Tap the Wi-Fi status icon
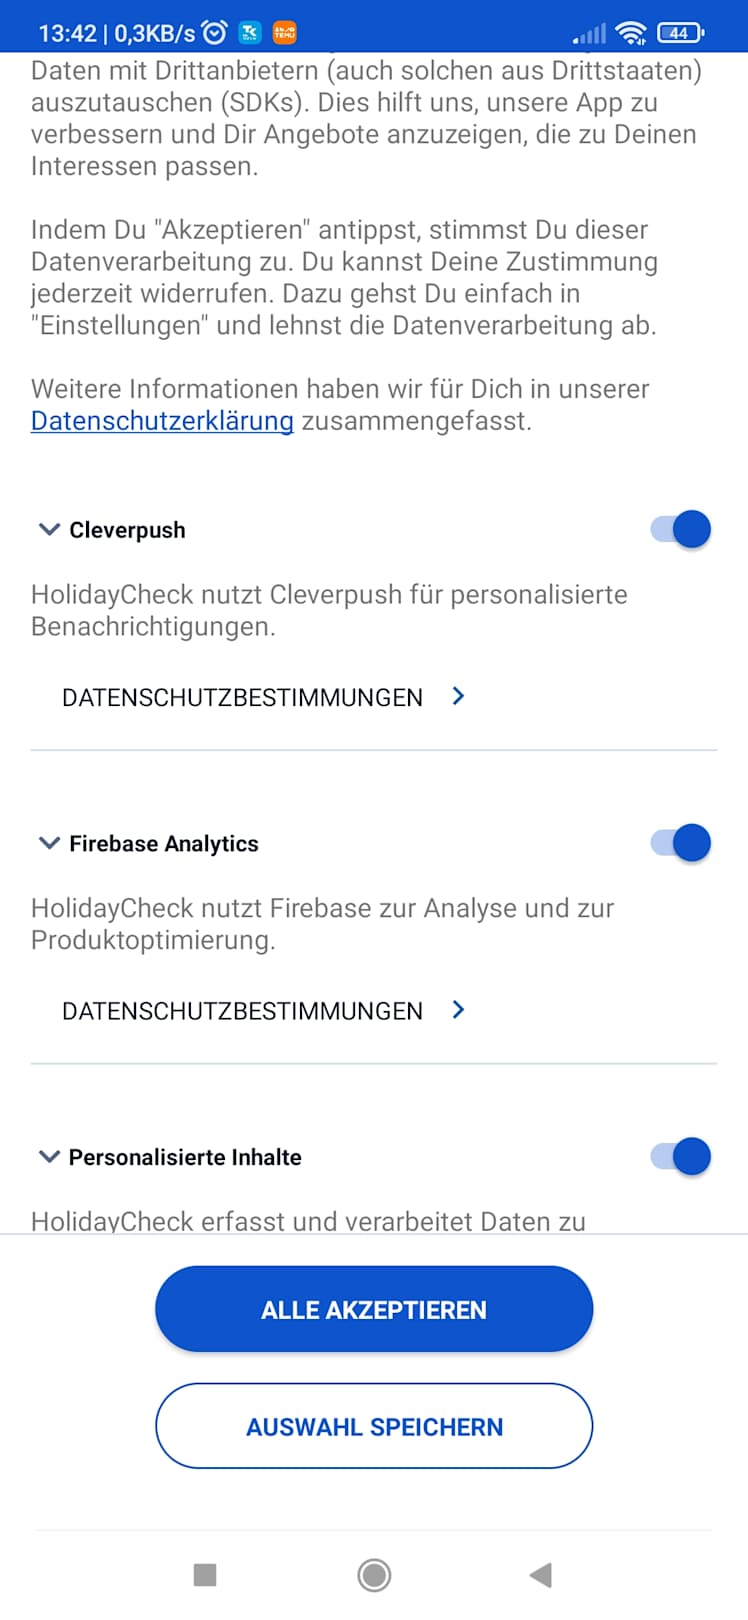The image size is (748, 1620). 631,33
